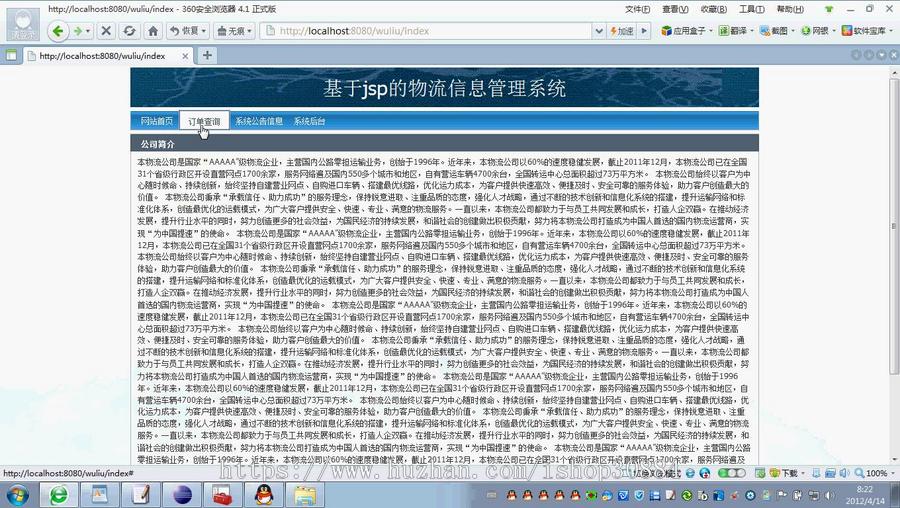The width and height of the screenshot is (900, 508).
Task: Click the green shirt skin icon
Action: click(829, 9)
